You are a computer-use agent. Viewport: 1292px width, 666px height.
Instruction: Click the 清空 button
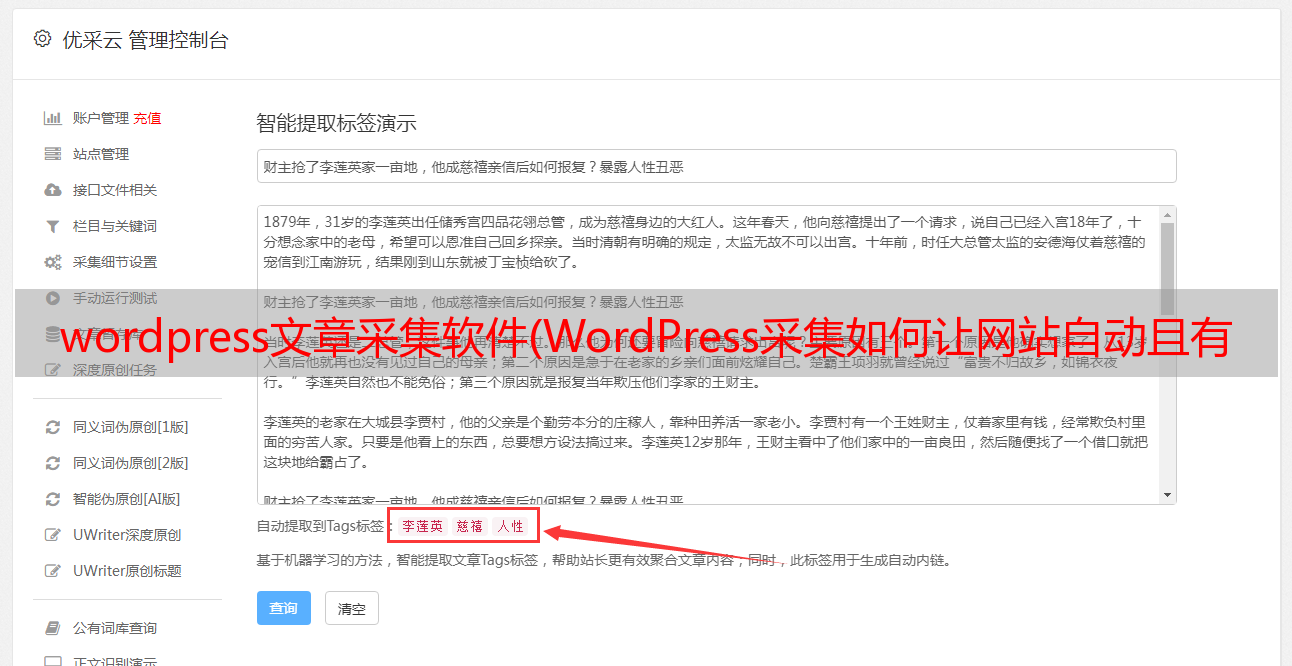pos(352,608)
